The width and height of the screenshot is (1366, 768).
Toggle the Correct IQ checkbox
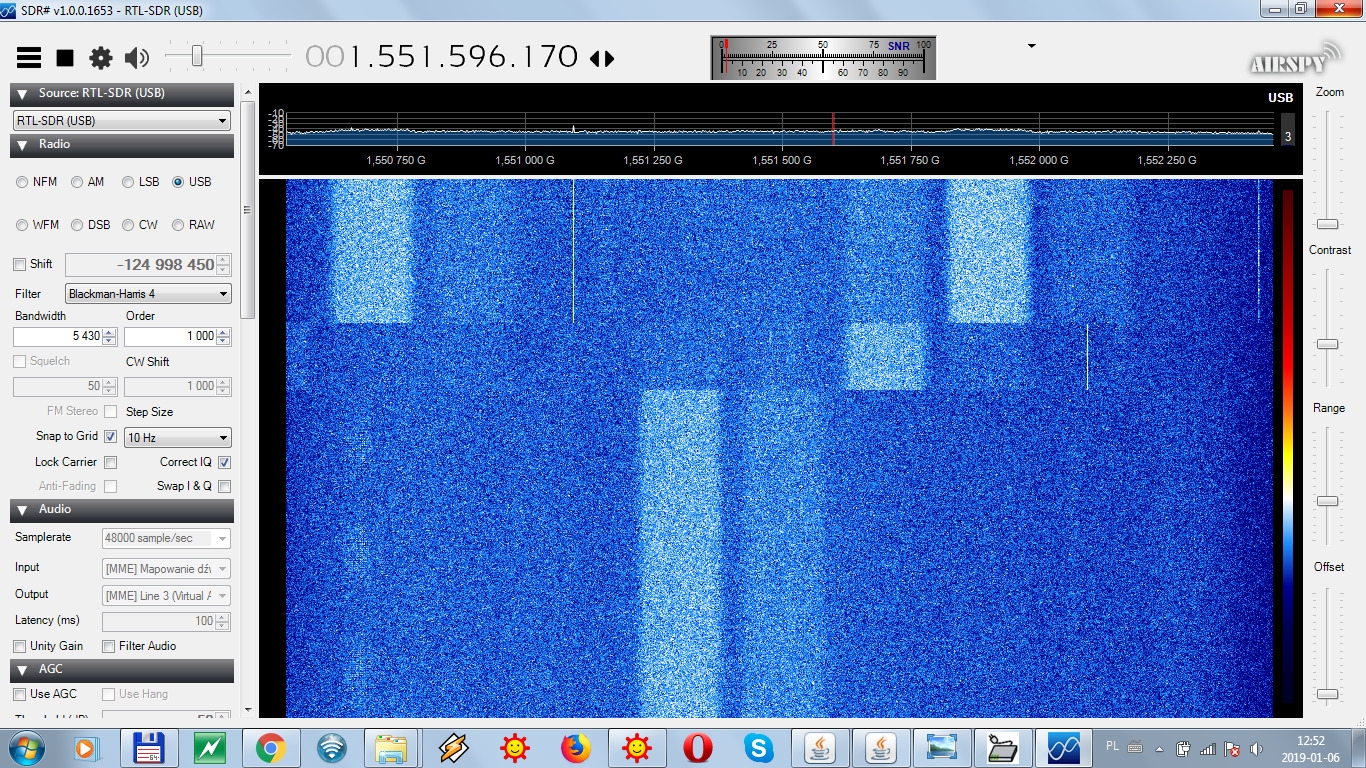(x=224, y=462)
